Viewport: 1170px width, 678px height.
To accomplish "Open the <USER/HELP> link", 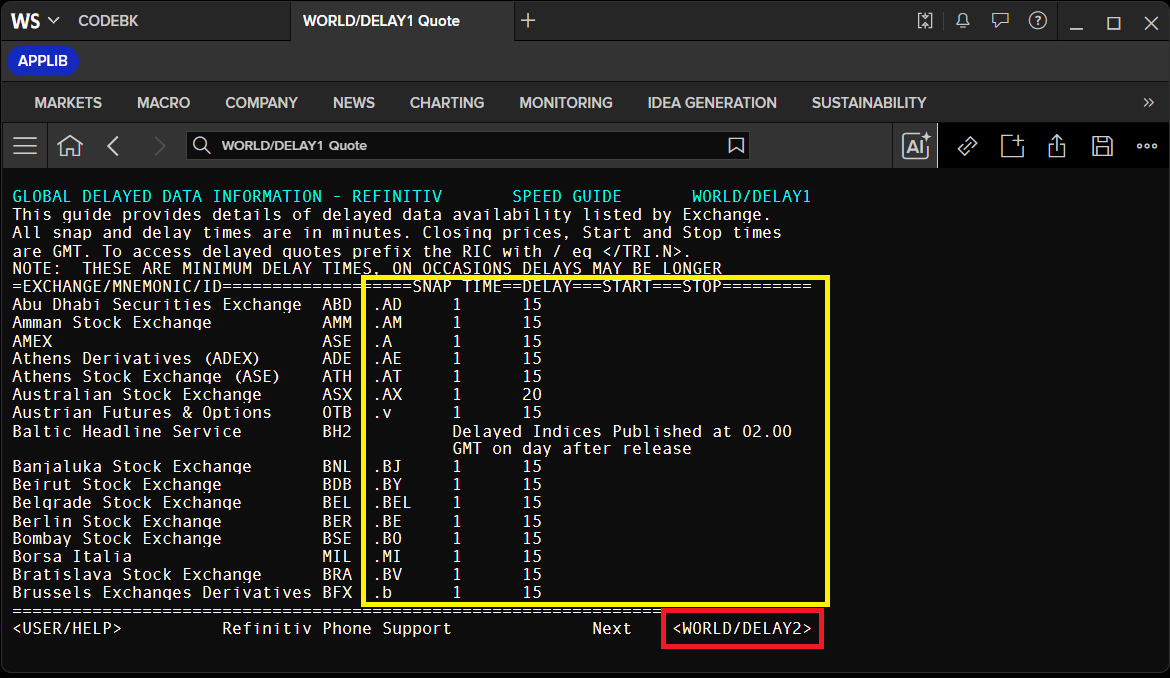I will pos(67,629).
